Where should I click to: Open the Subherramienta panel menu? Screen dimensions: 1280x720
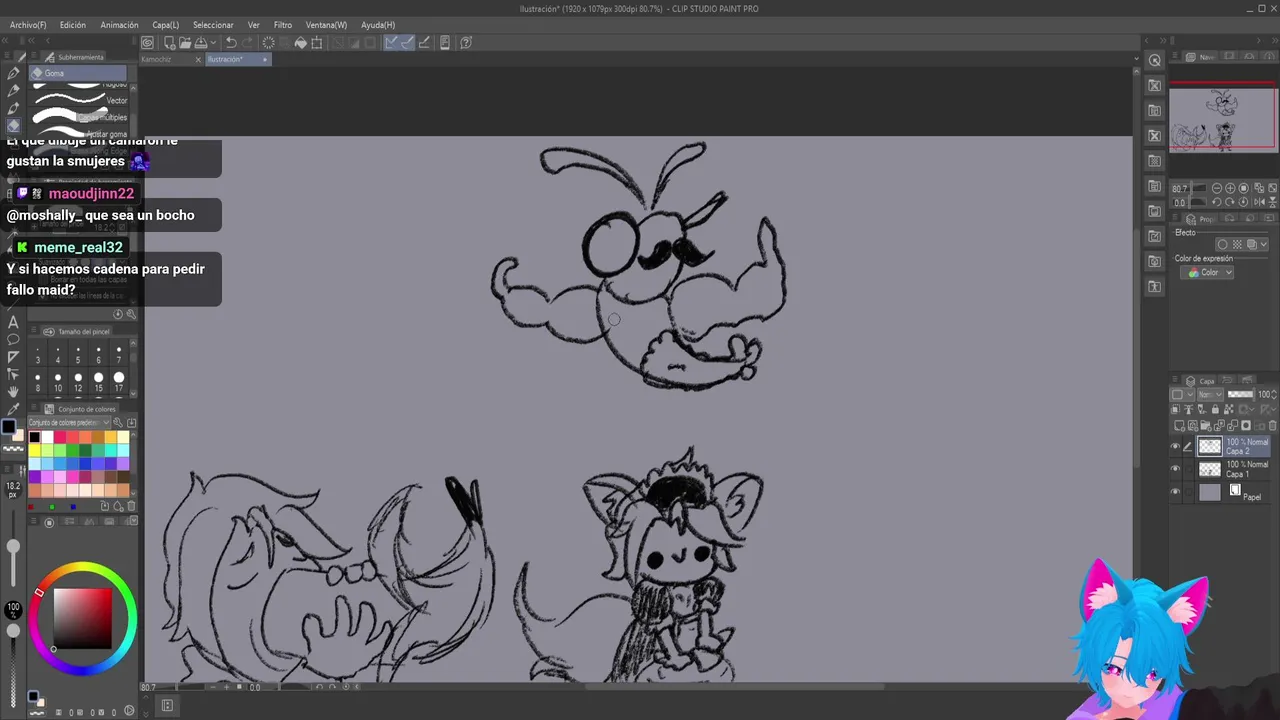(x=36, y=57)
